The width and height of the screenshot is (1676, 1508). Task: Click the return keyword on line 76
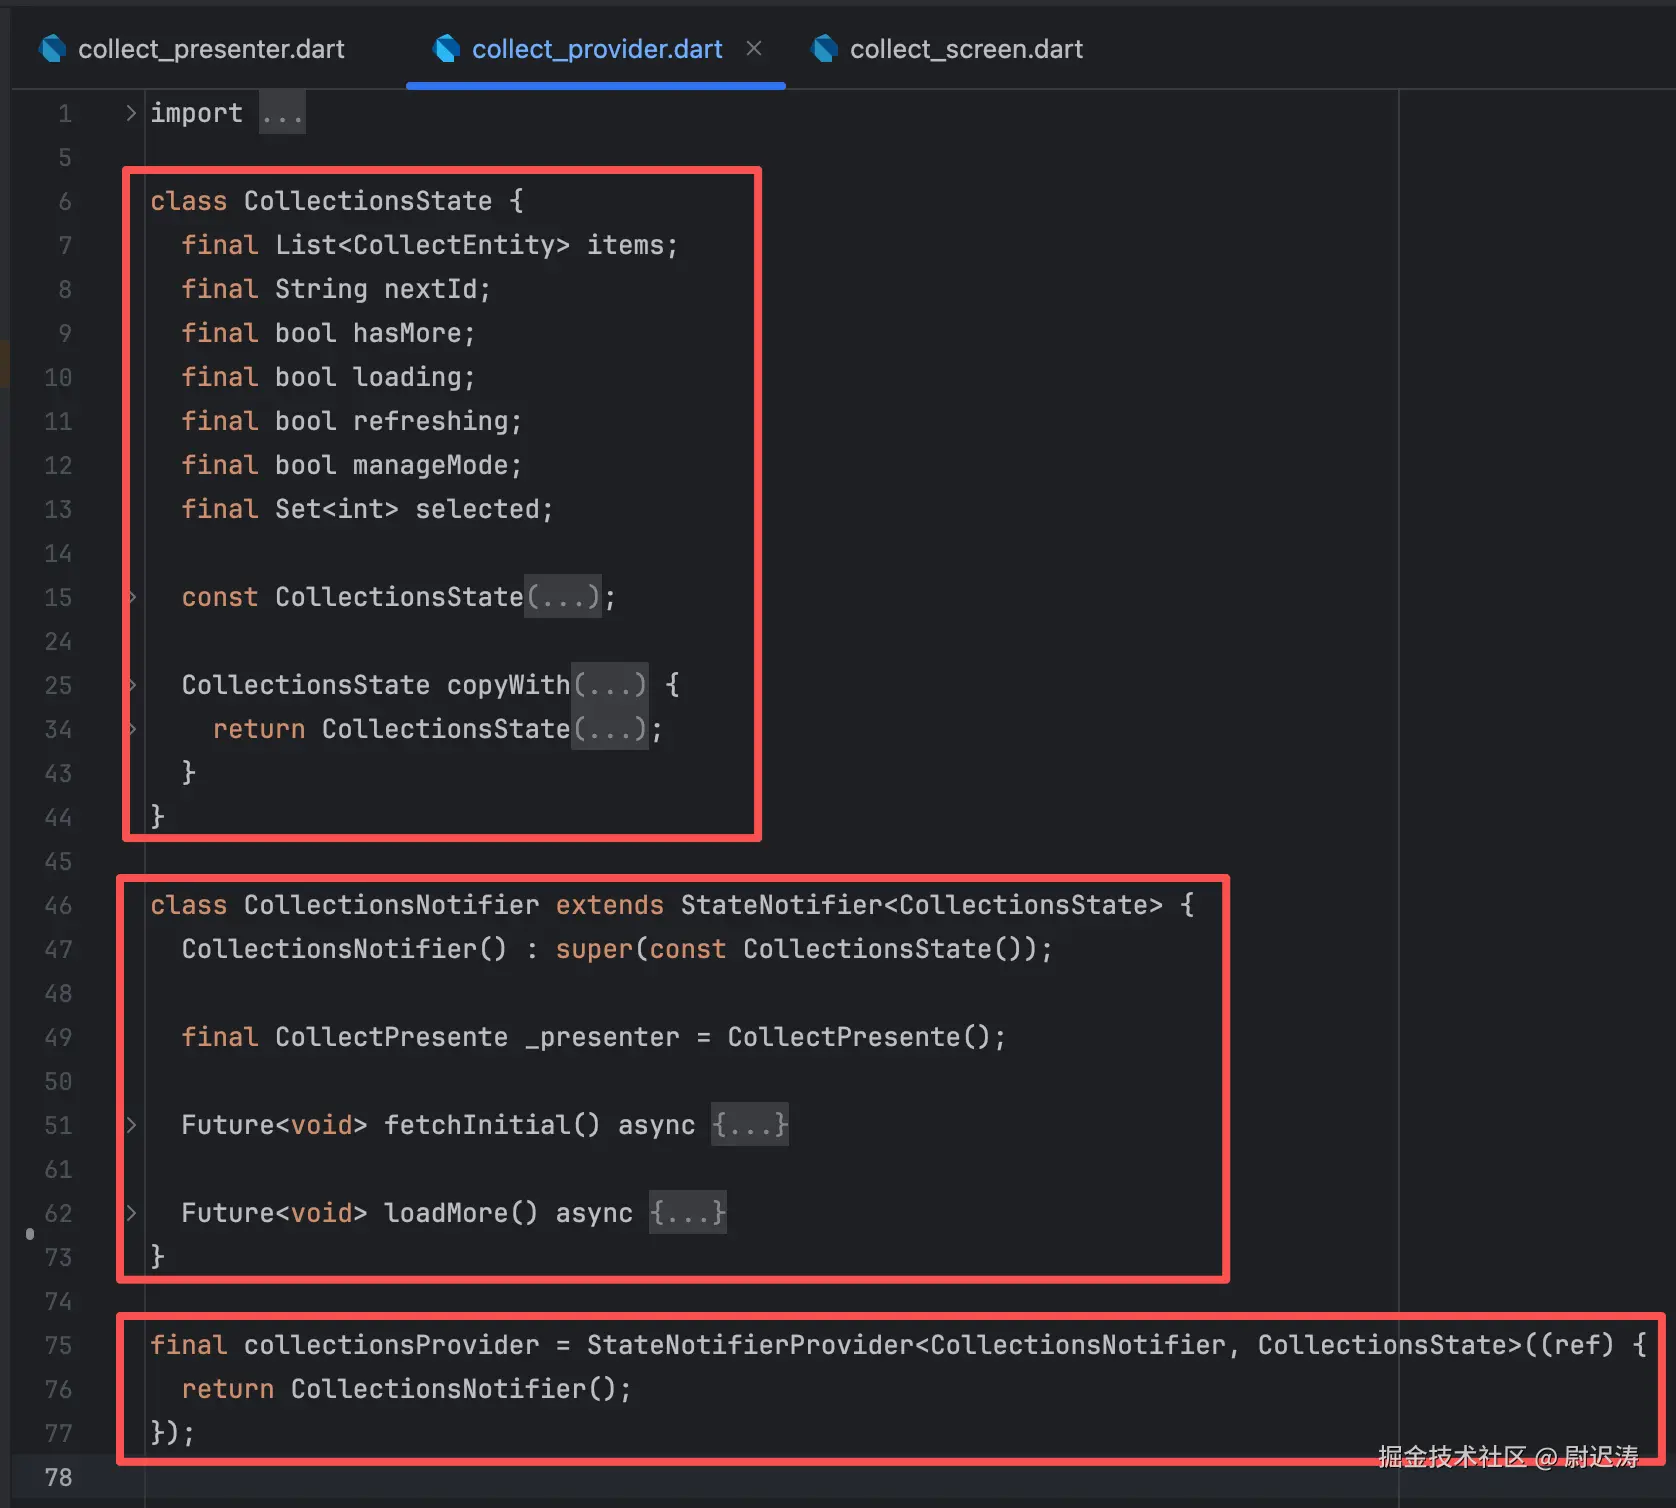228,1389
